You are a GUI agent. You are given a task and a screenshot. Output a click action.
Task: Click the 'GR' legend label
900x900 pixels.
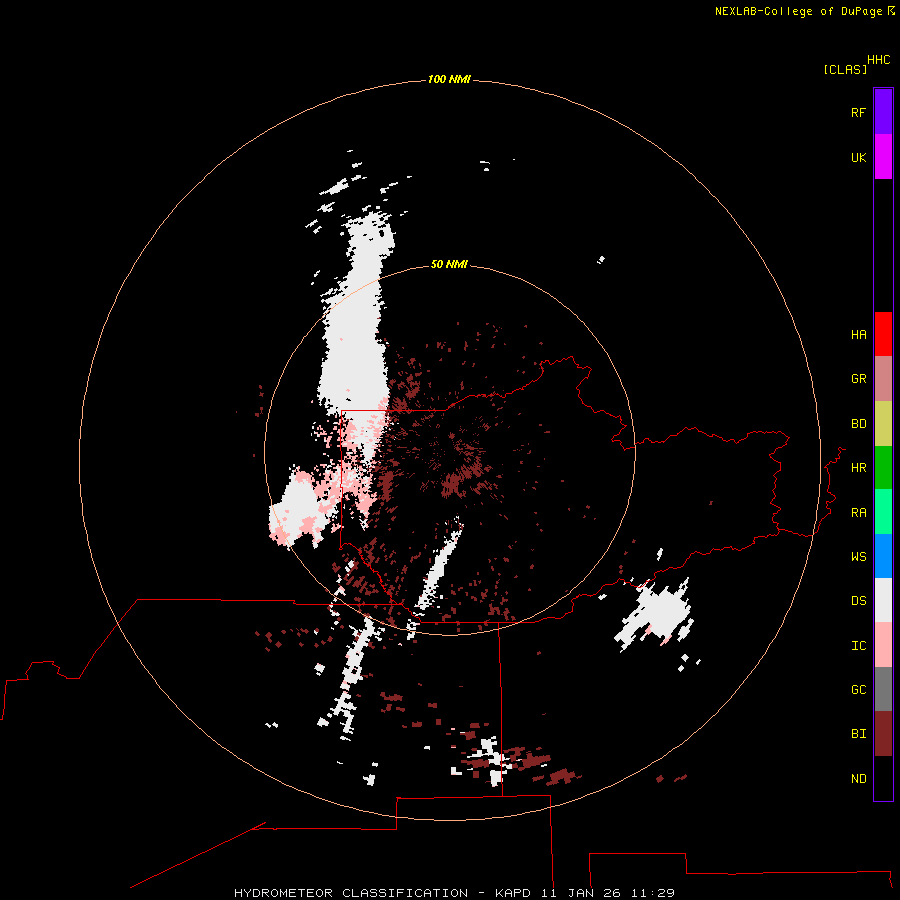pos(858,379)
